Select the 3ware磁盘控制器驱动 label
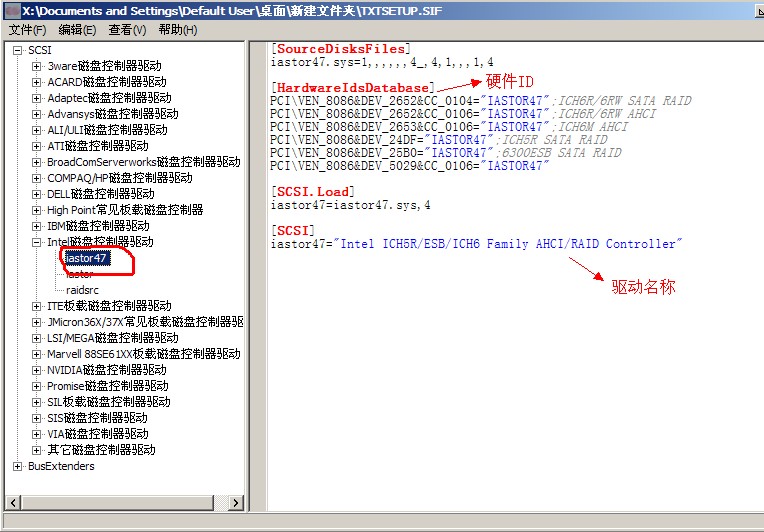This screenshot has width=764, height=532. 104,66
